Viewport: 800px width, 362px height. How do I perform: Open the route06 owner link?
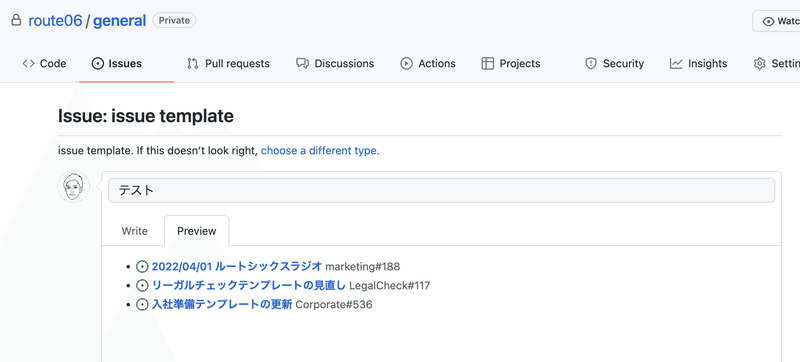[x=55, y=21]
